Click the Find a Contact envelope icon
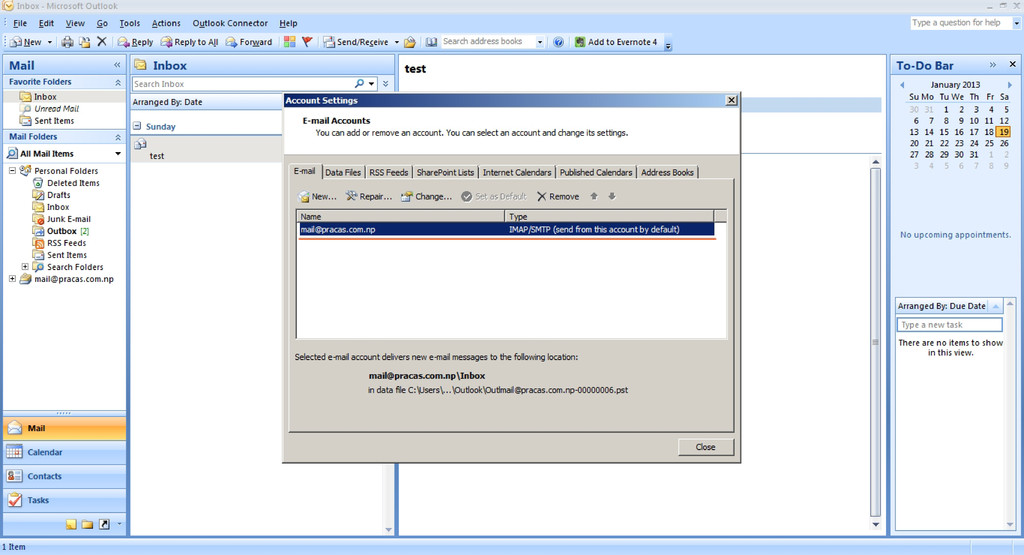The width and height of the screenshot is (1024, 555). click(x=409, y=42)
